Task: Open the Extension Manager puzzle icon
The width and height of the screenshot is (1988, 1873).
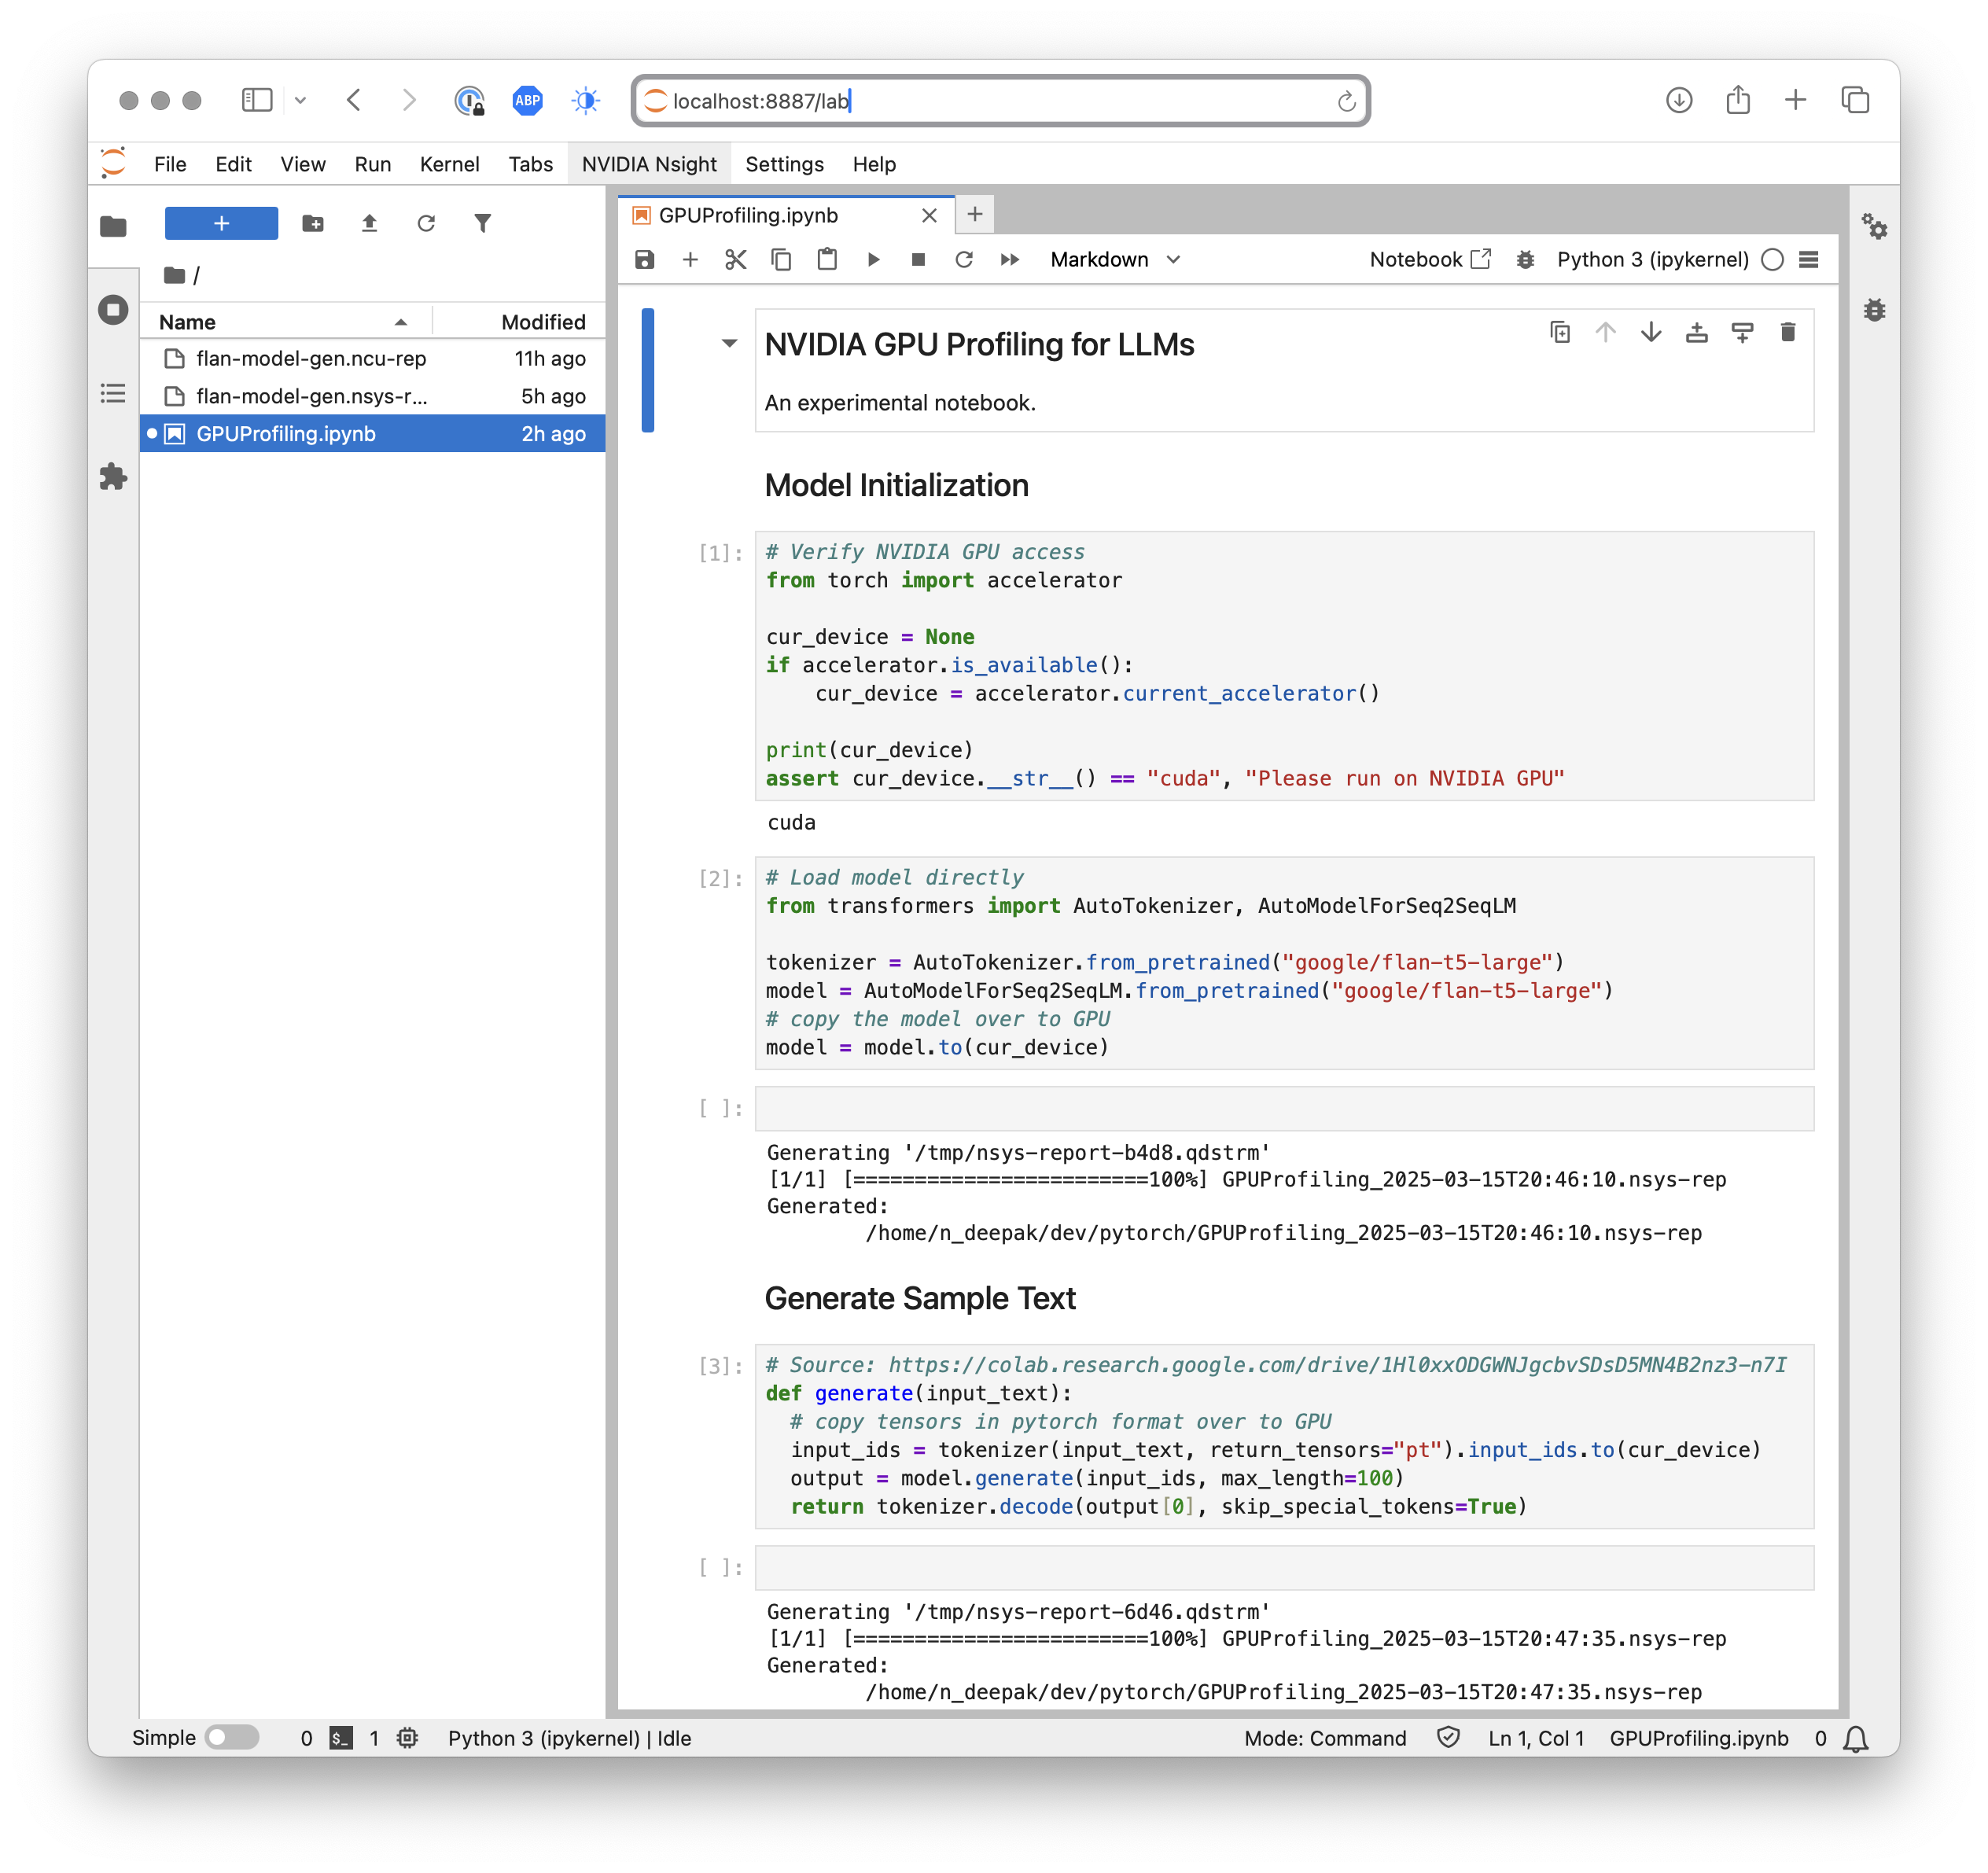Action: pyautogui.click(x=114, y=477)
